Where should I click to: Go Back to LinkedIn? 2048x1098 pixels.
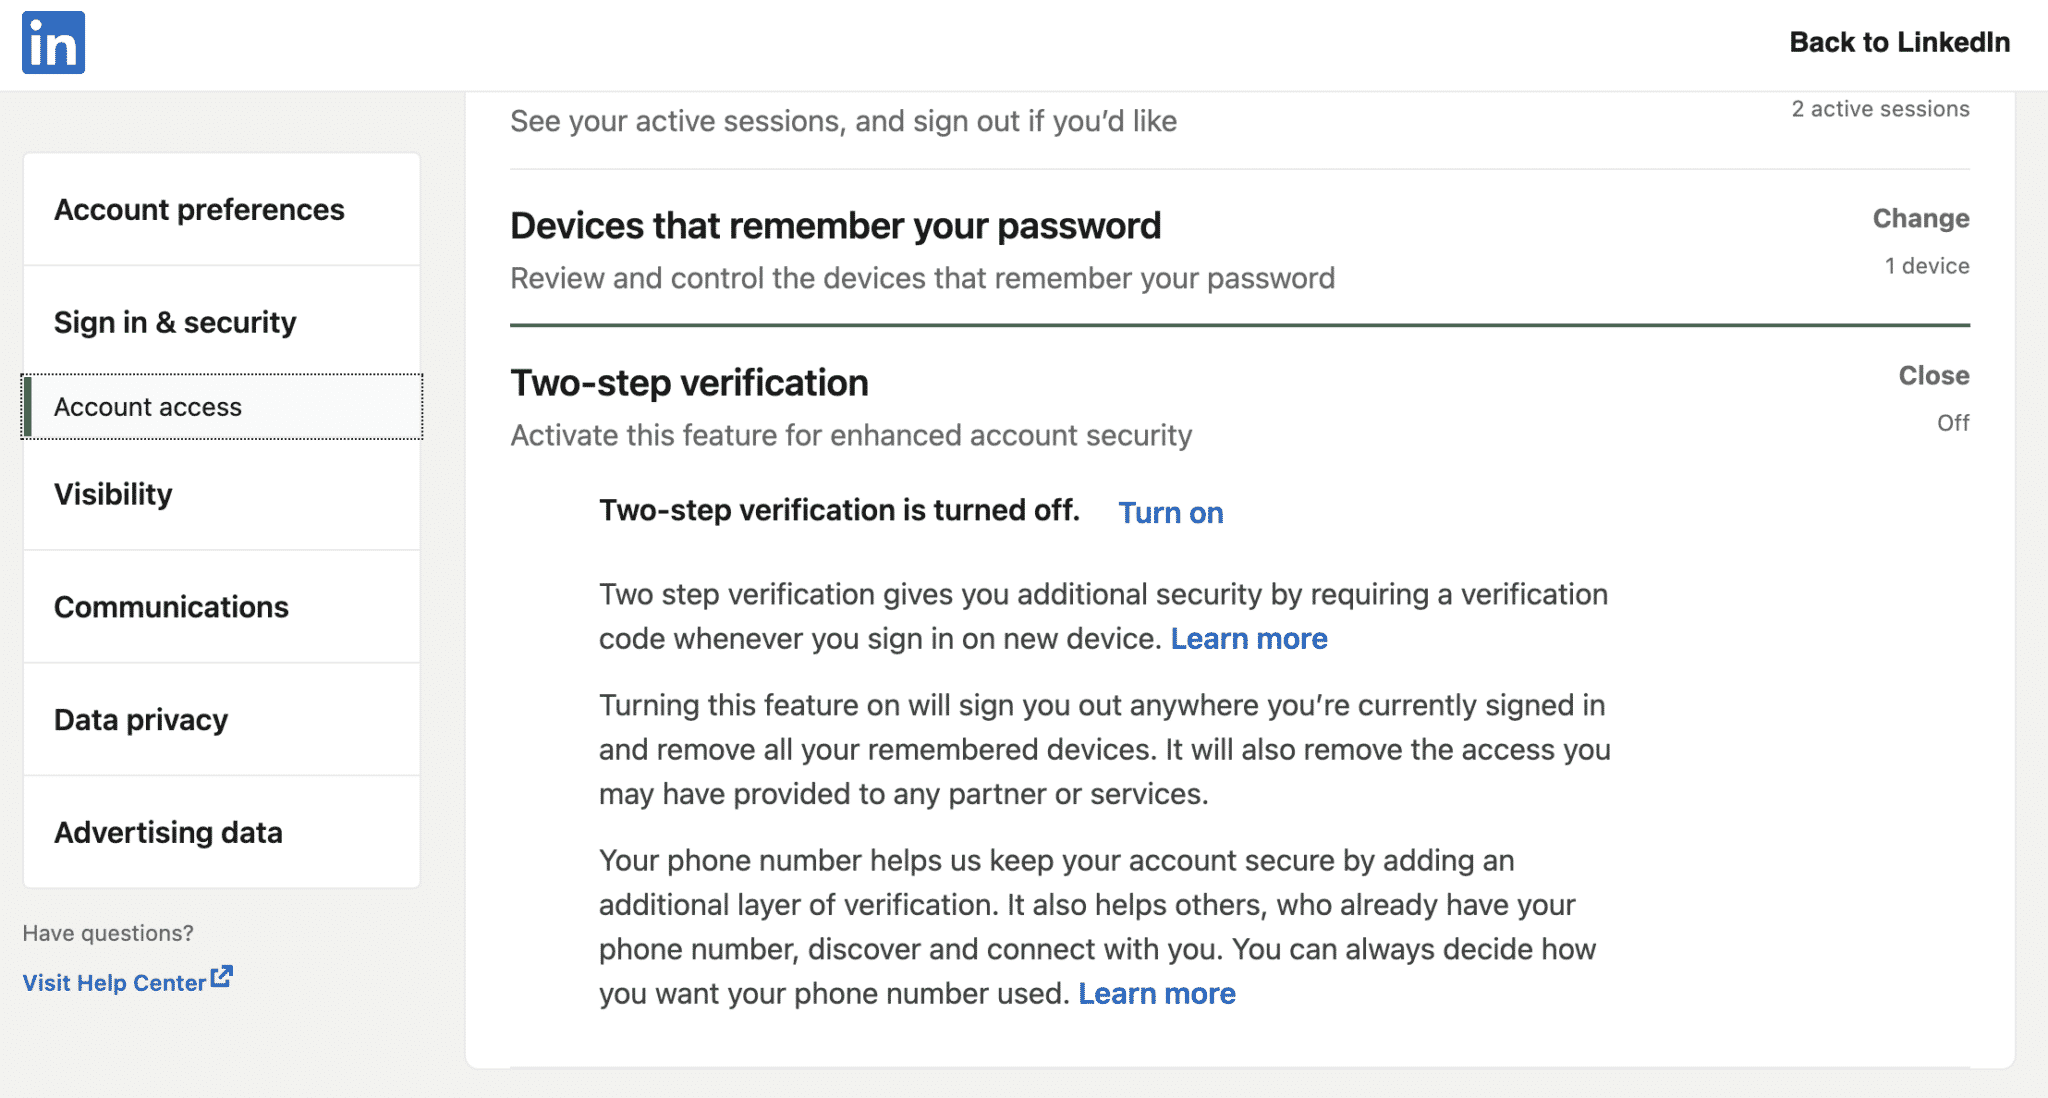click(x=1899, y=42)
